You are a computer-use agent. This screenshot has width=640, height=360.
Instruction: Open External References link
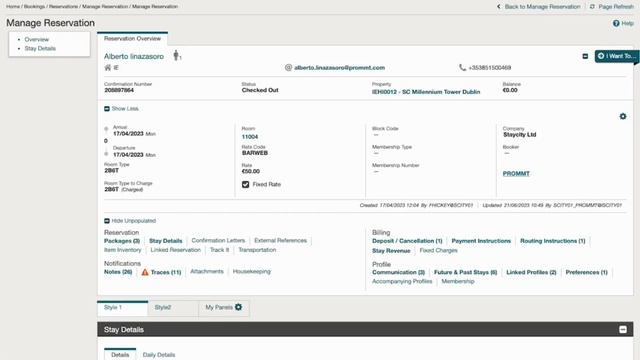[280, 240]
